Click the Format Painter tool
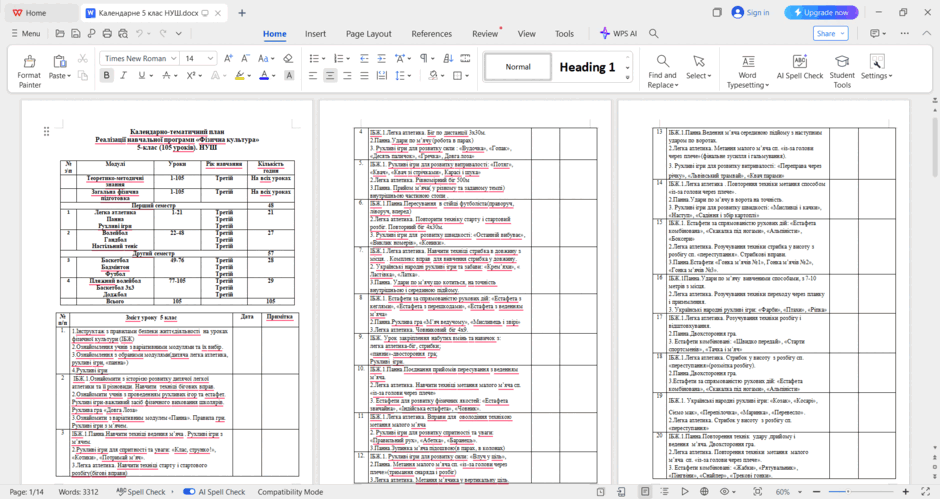This screenshot has height=499, width=940. [29, 71]
